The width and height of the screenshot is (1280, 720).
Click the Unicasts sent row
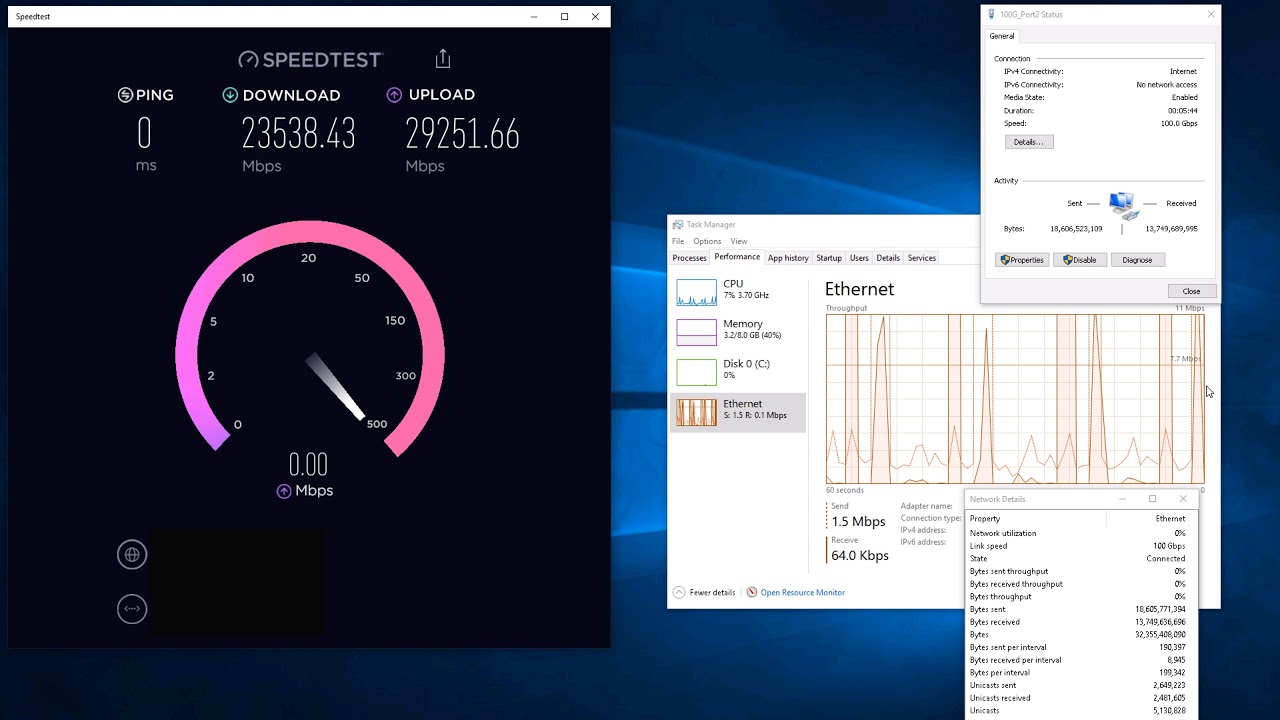1078,685
